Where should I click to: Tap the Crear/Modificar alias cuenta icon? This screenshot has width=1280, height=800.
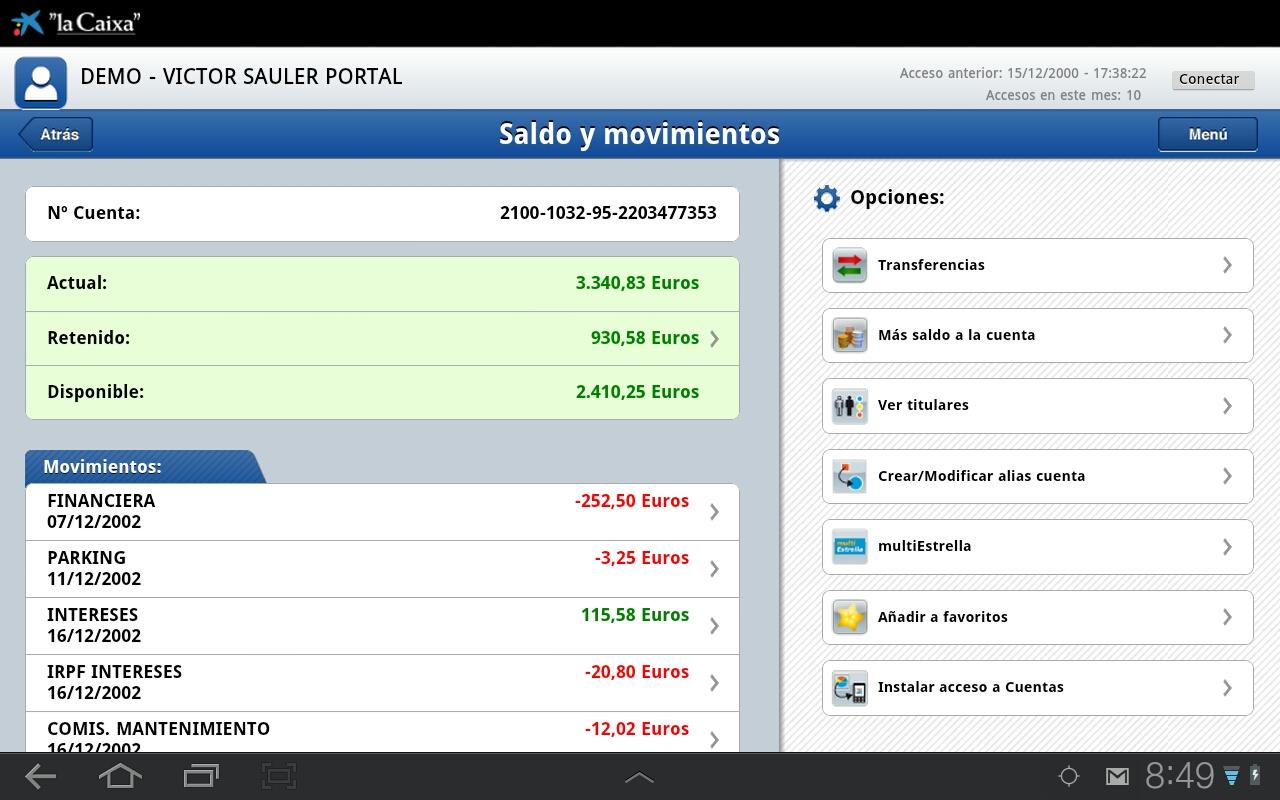pos(849,476)
